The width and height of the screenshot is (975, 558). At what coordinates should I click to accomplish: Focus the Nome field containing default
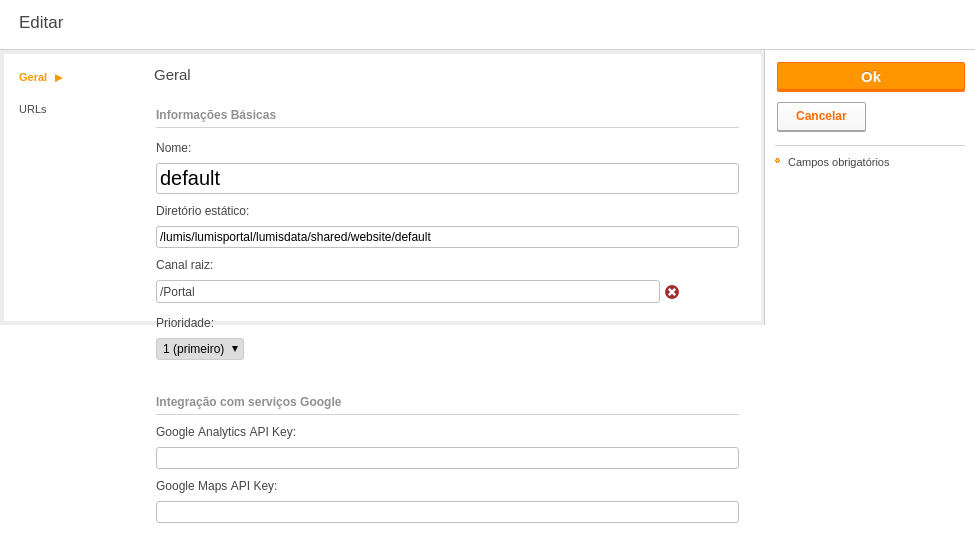click(447, 179)
